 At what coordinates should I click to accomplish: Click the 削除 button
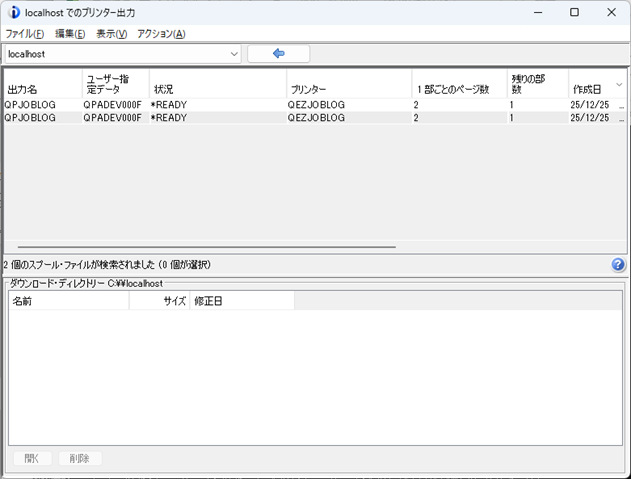80,458
